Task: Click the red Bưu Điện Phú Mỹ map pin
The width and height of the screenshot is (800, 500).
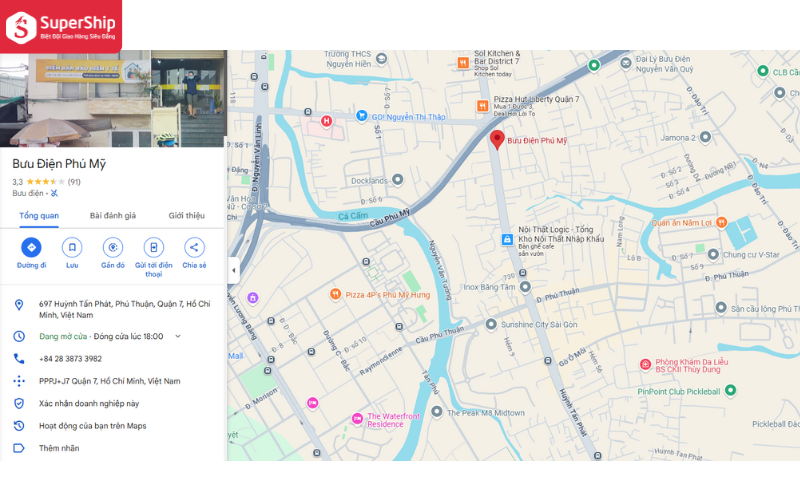Action: [x=497, y=139]
